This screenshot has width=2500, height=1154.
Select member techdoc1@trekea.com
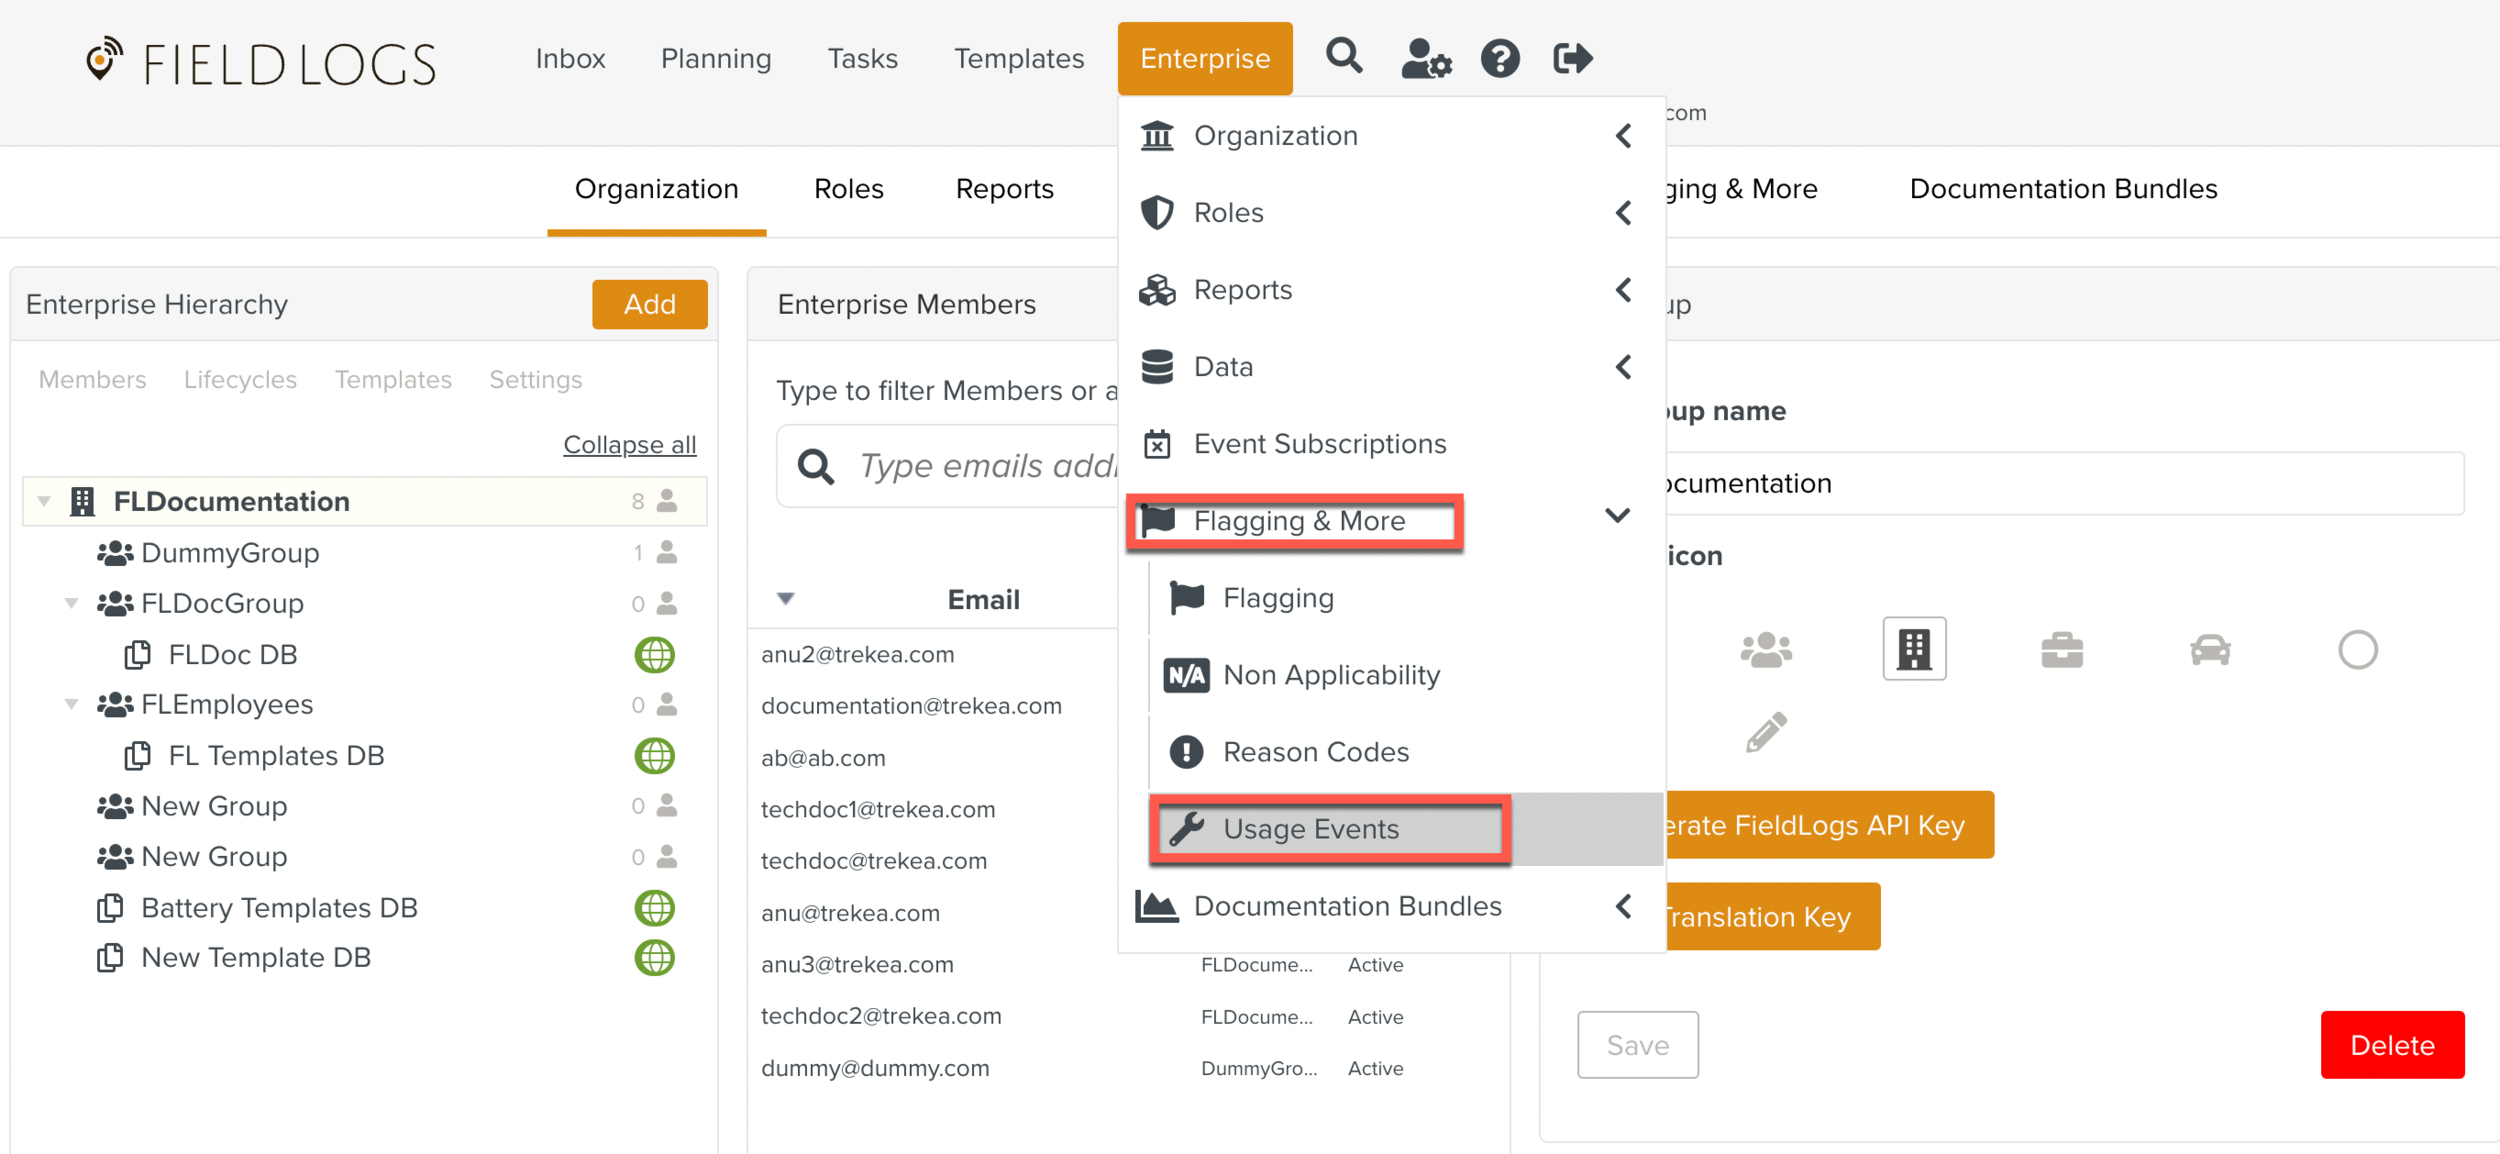tap(878, 809)
